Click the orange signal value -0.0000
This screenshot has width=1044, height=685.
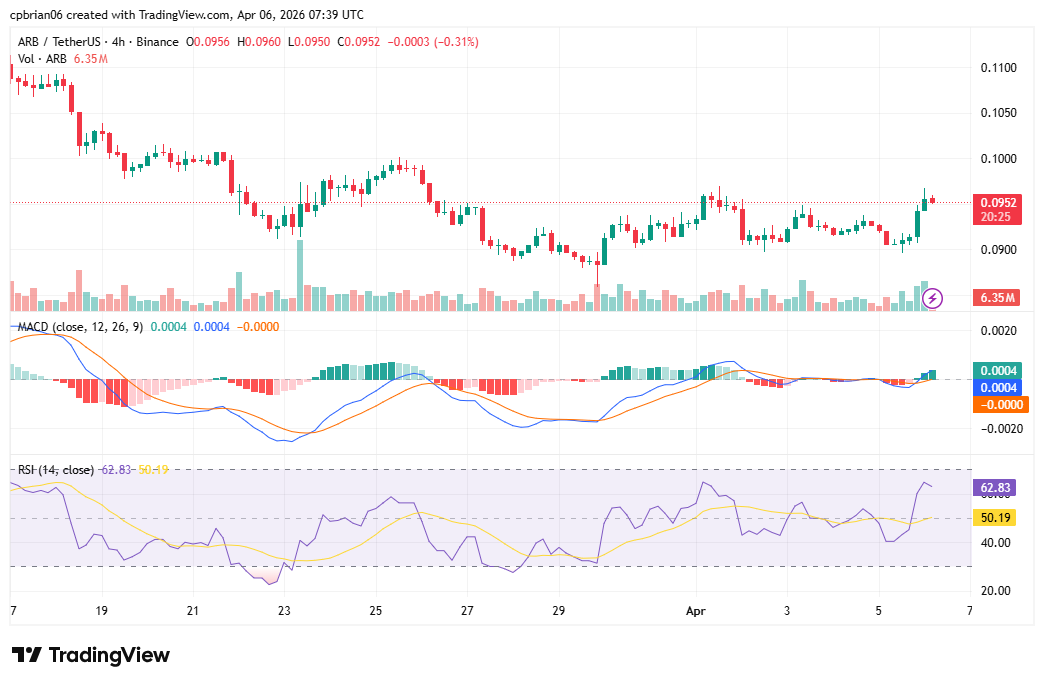[998, 405]
